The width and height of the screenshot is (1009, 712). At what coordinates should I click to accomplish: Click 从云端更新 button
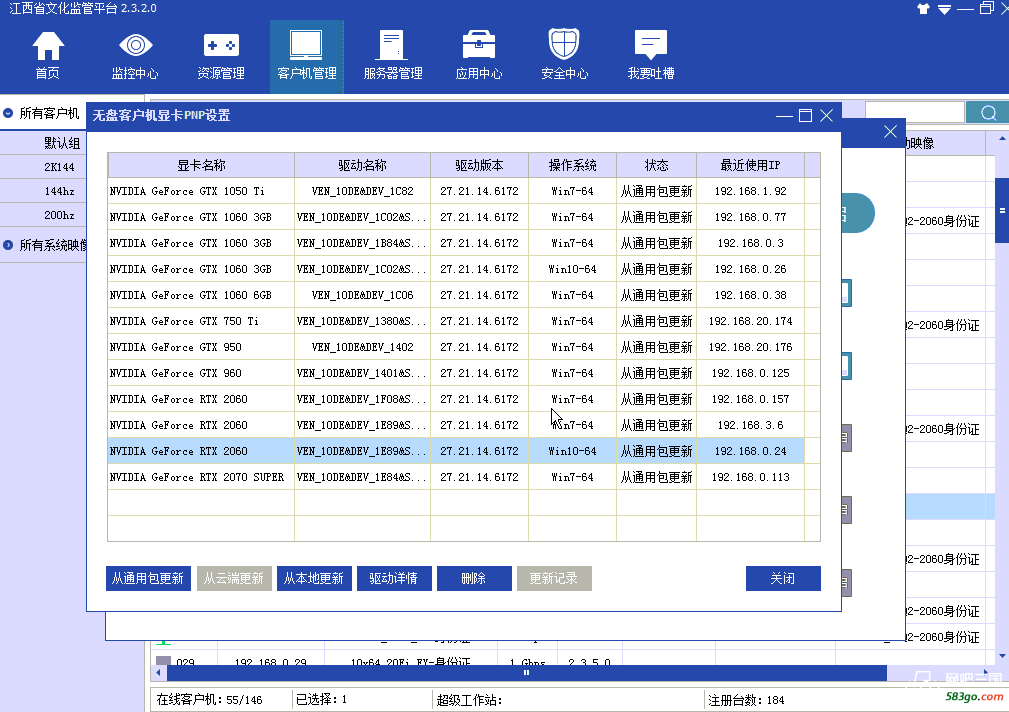[x=234, y=578]
